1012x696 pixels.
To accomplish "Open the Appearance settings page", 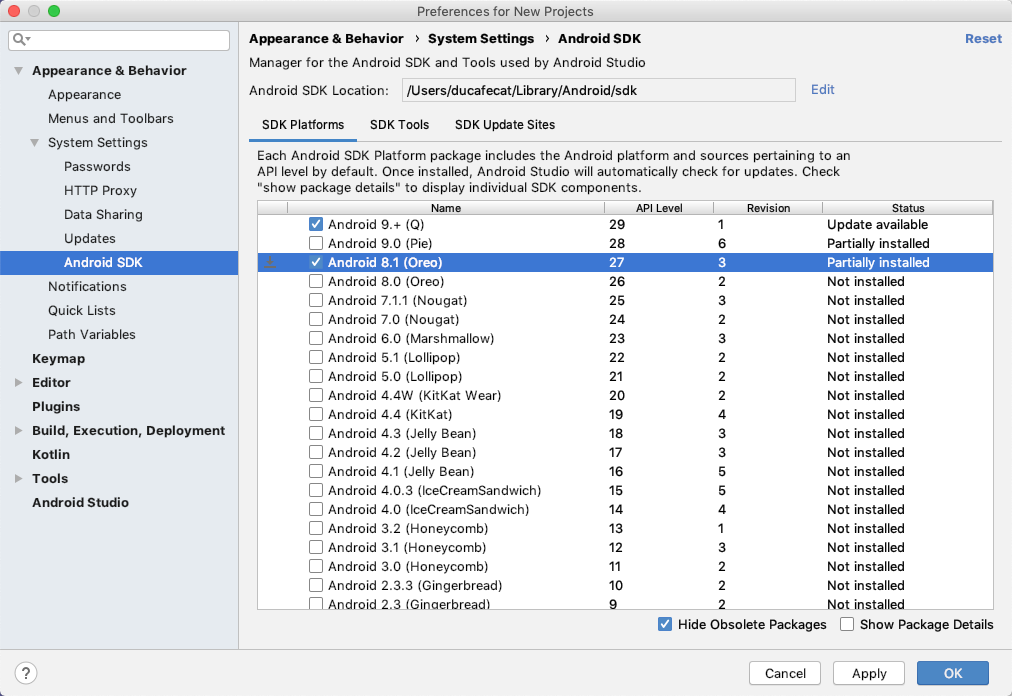I will coord(85,95).
